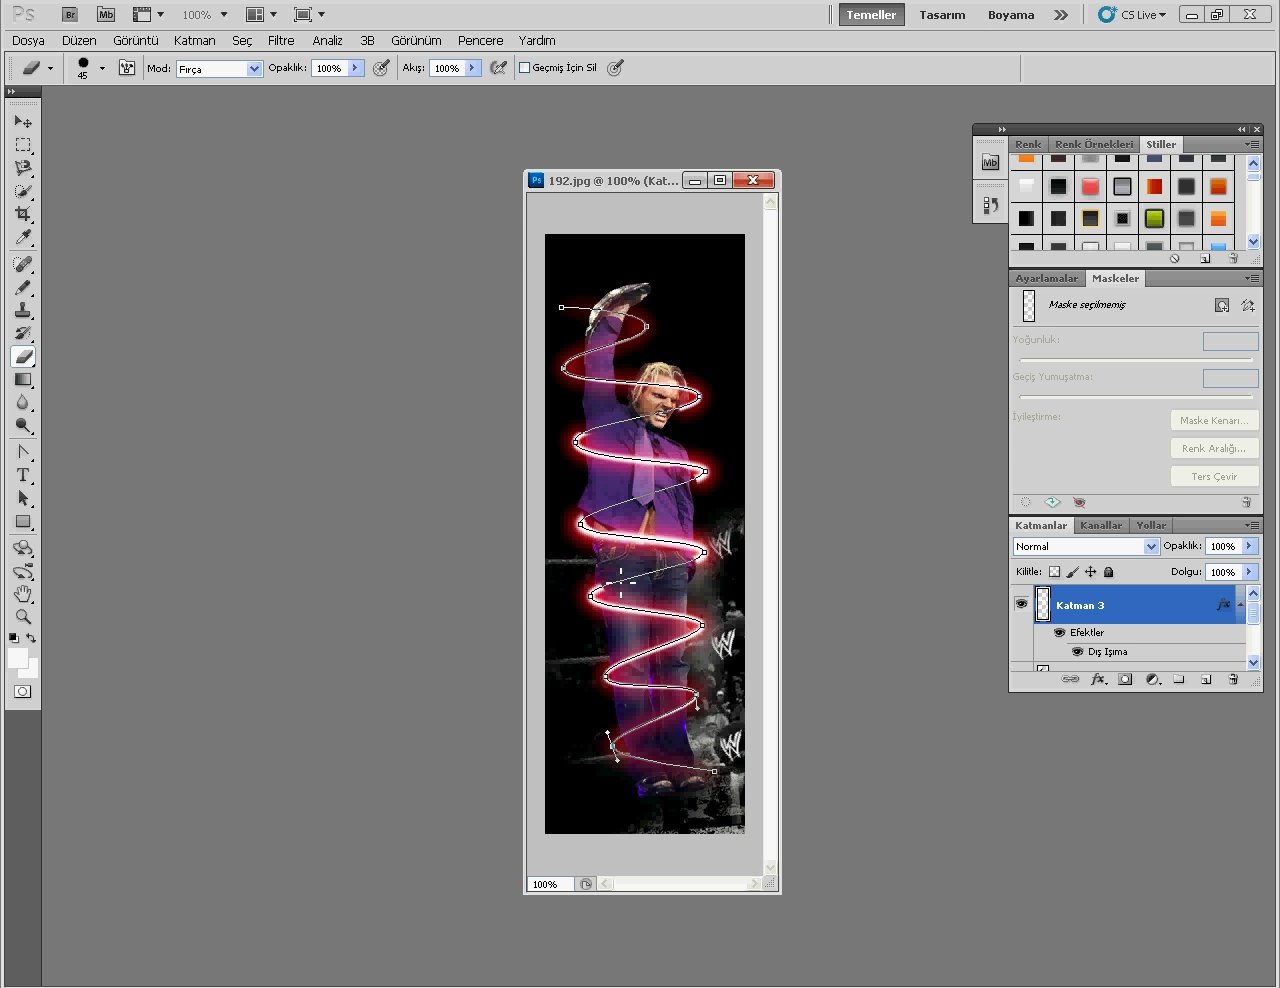Viewport: 1280px width, 988px height.
Task: Select the Temeller workspace
Action: coord(871,15)
